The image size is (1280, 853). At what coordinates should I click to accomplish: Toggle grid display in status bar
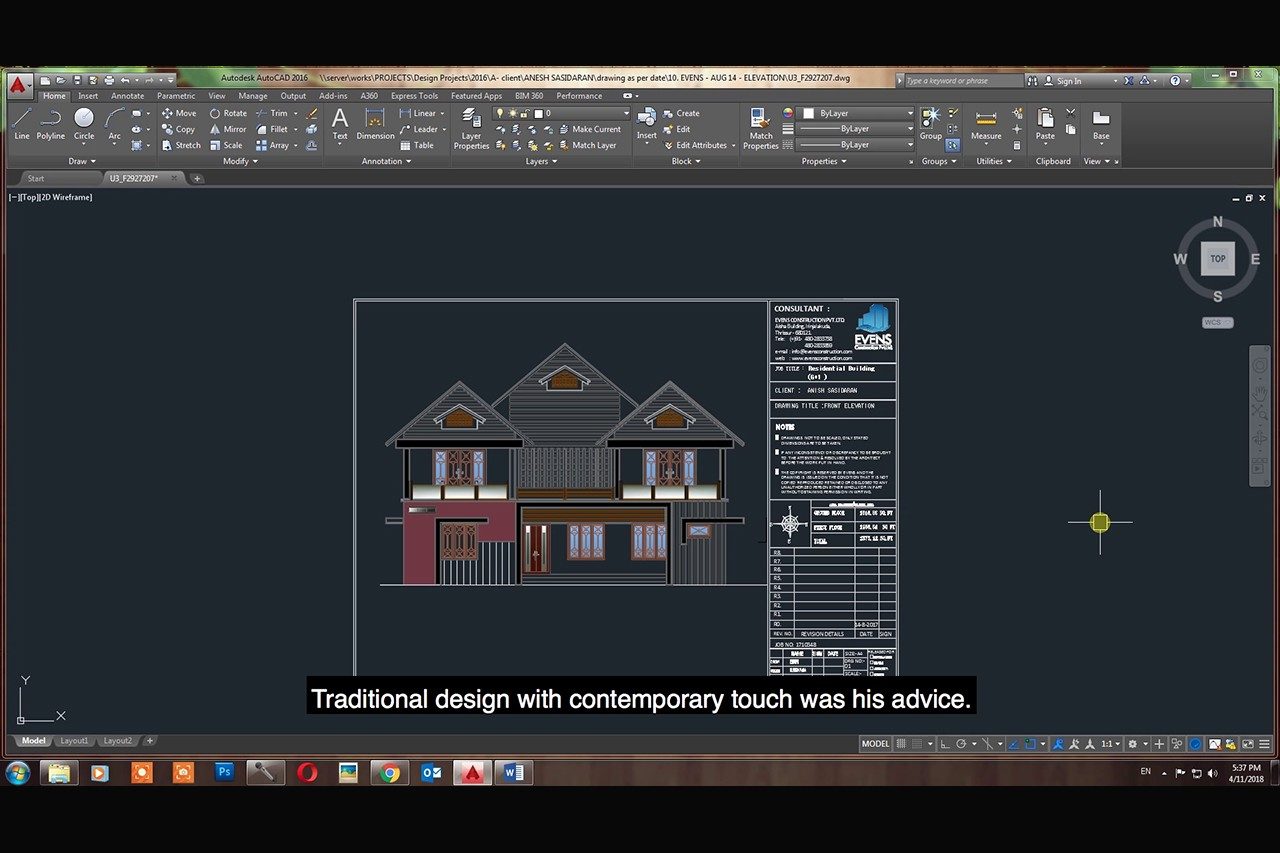click(902, 744)
